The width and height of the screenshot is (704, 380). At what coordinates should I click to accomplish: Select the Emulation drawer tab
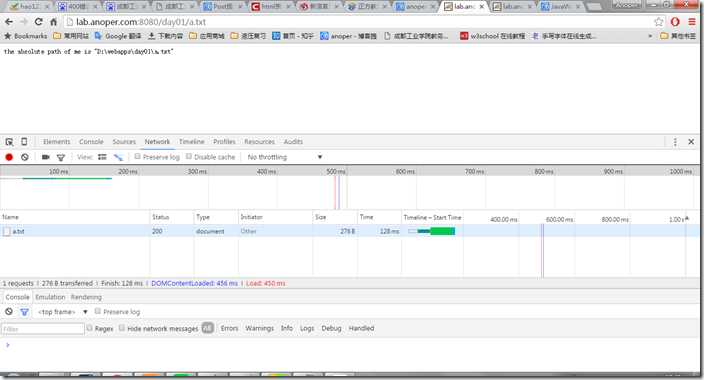(50, 297)
